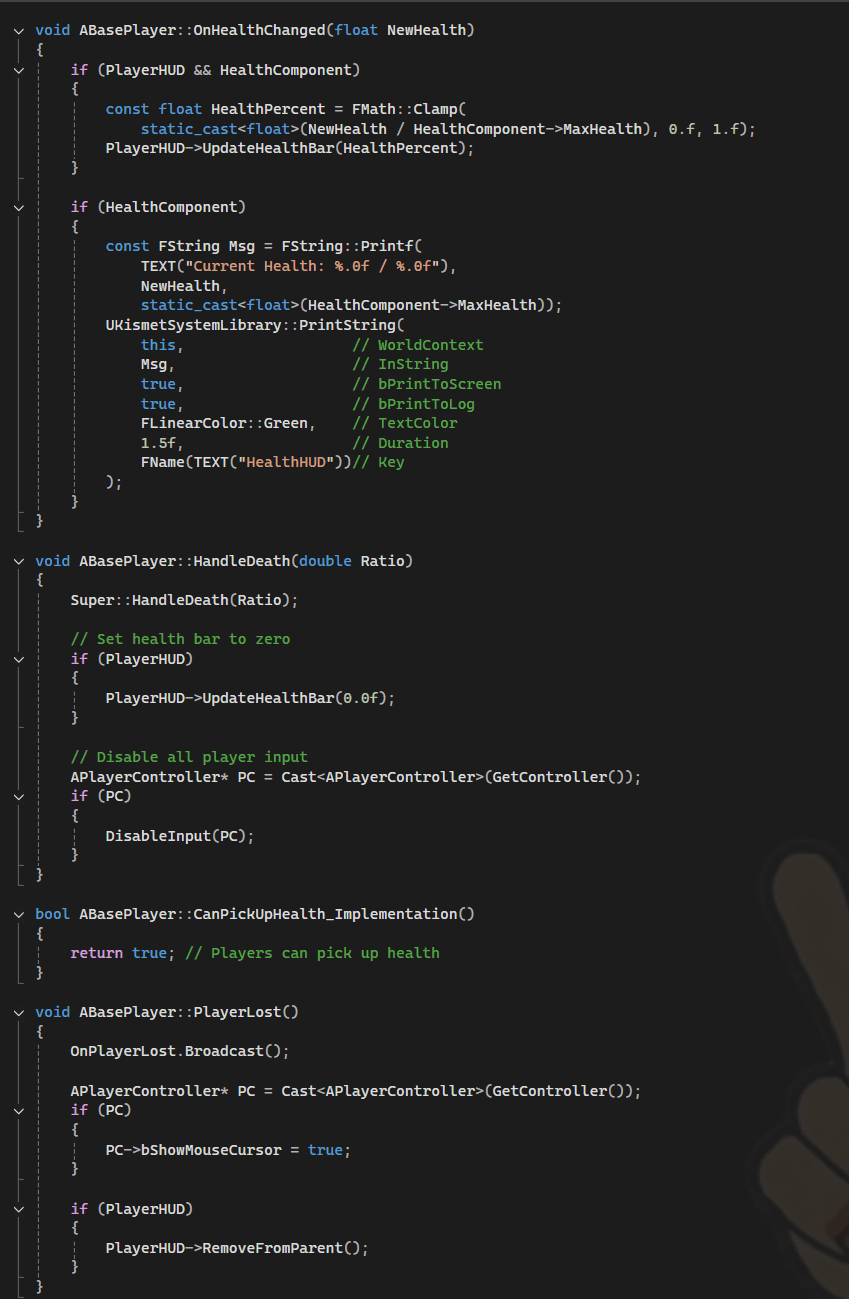This screenshot has width=849, height=1299.
Task: Fold the 'if (PlayerHUD)' block containing RemoveFromParent
Action: point(19,1208)
